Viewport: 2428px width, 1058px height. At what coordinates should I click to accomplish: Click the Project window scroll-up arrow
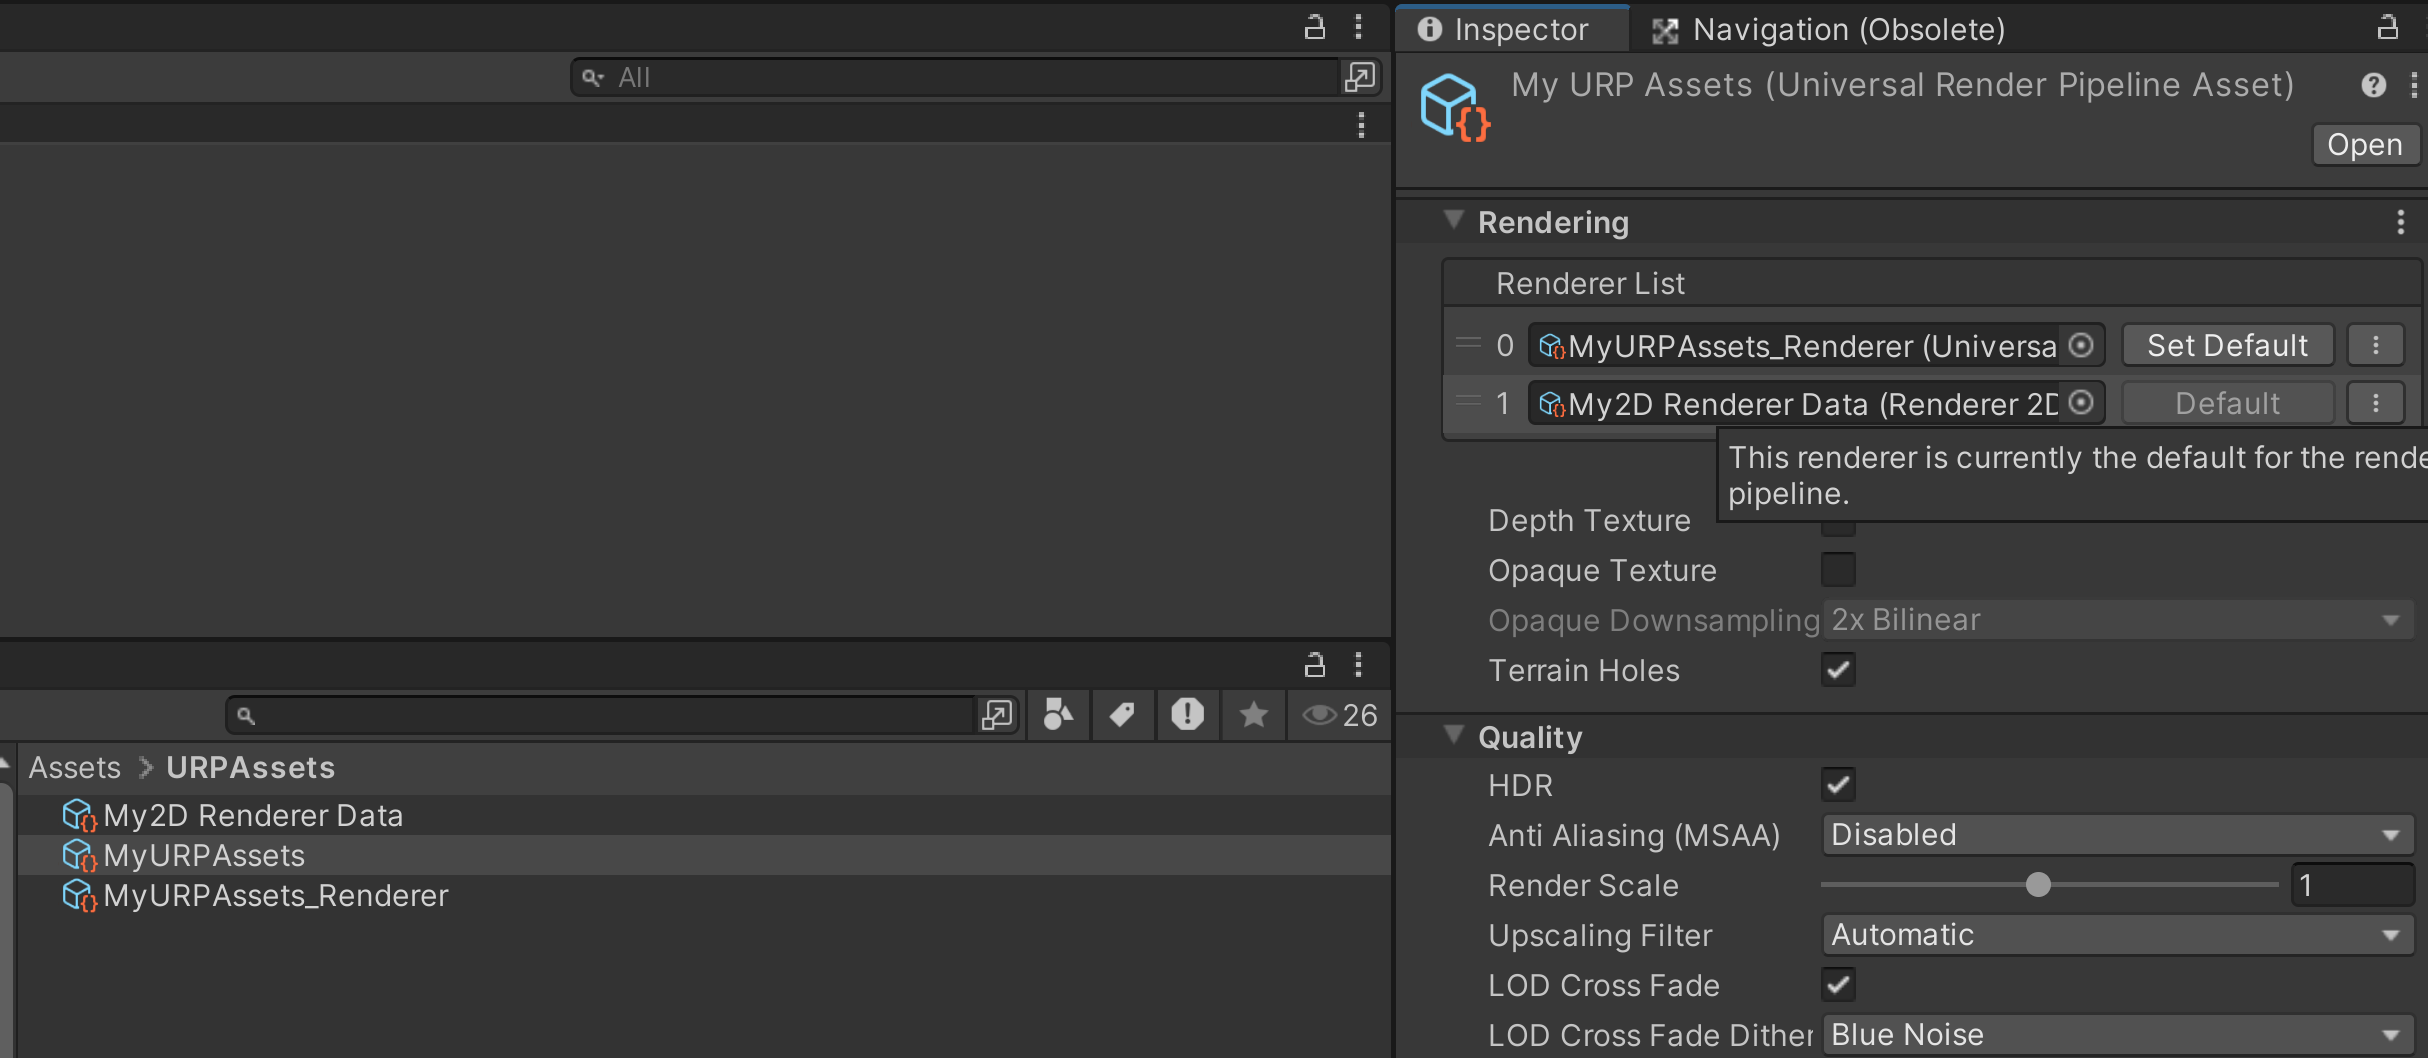(5, 764)
